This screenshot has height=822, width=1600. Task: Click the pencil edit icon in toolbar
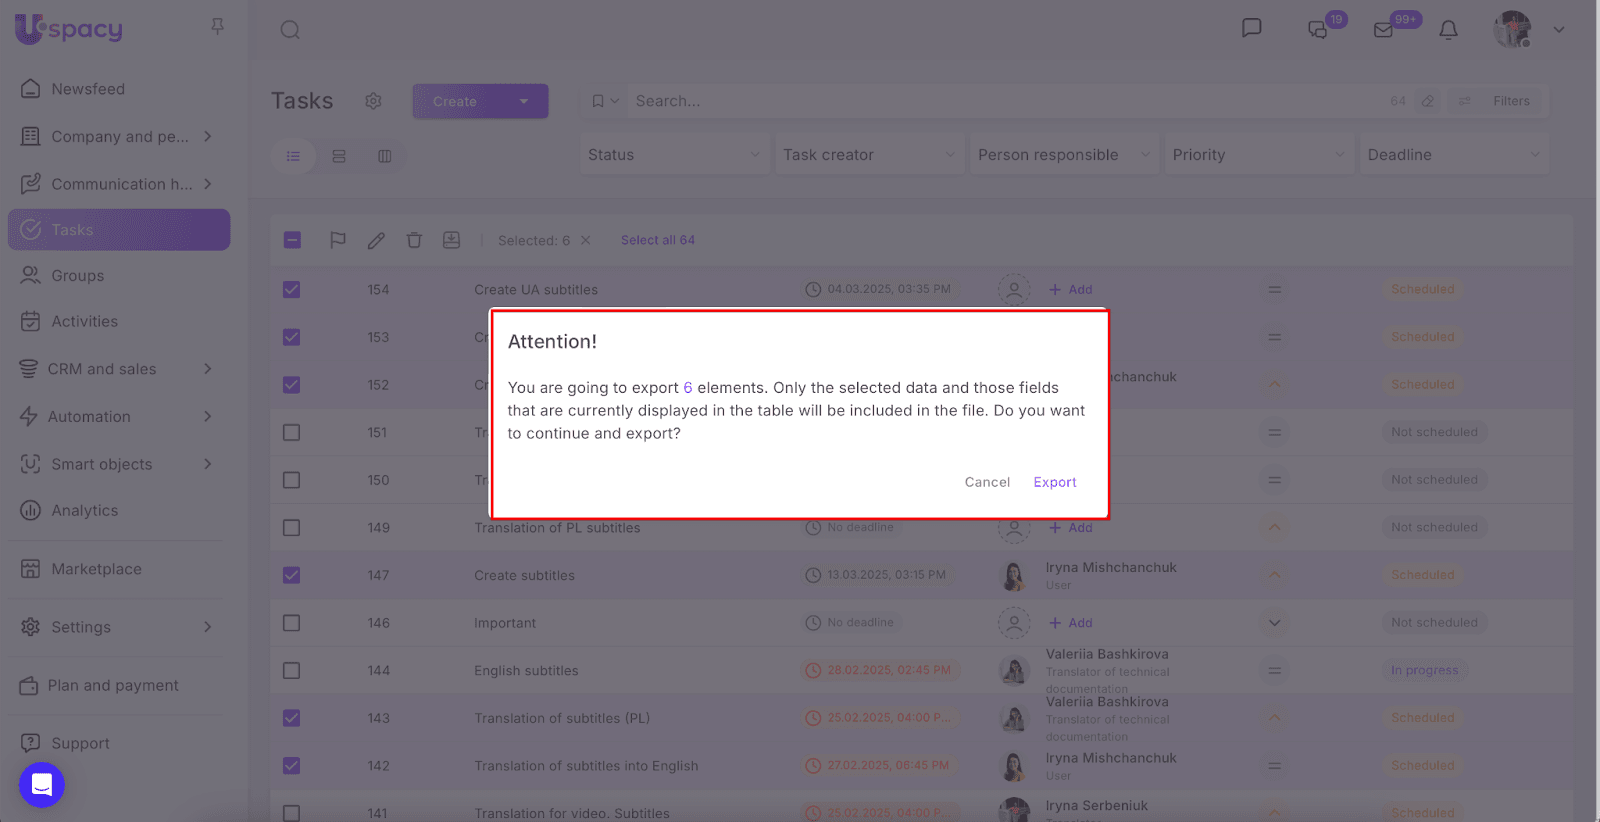[376, 240]
